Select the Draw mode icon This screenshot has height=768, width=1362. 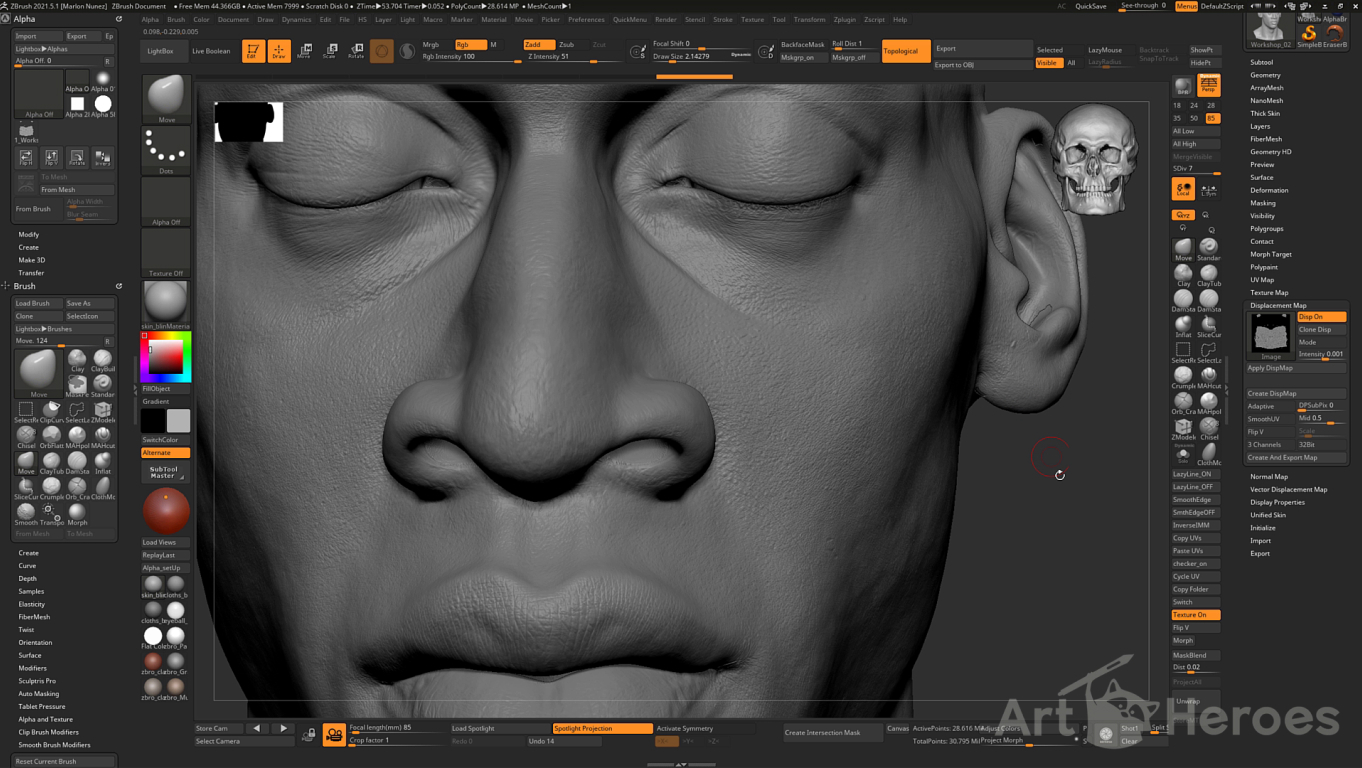tap(279, 51)
